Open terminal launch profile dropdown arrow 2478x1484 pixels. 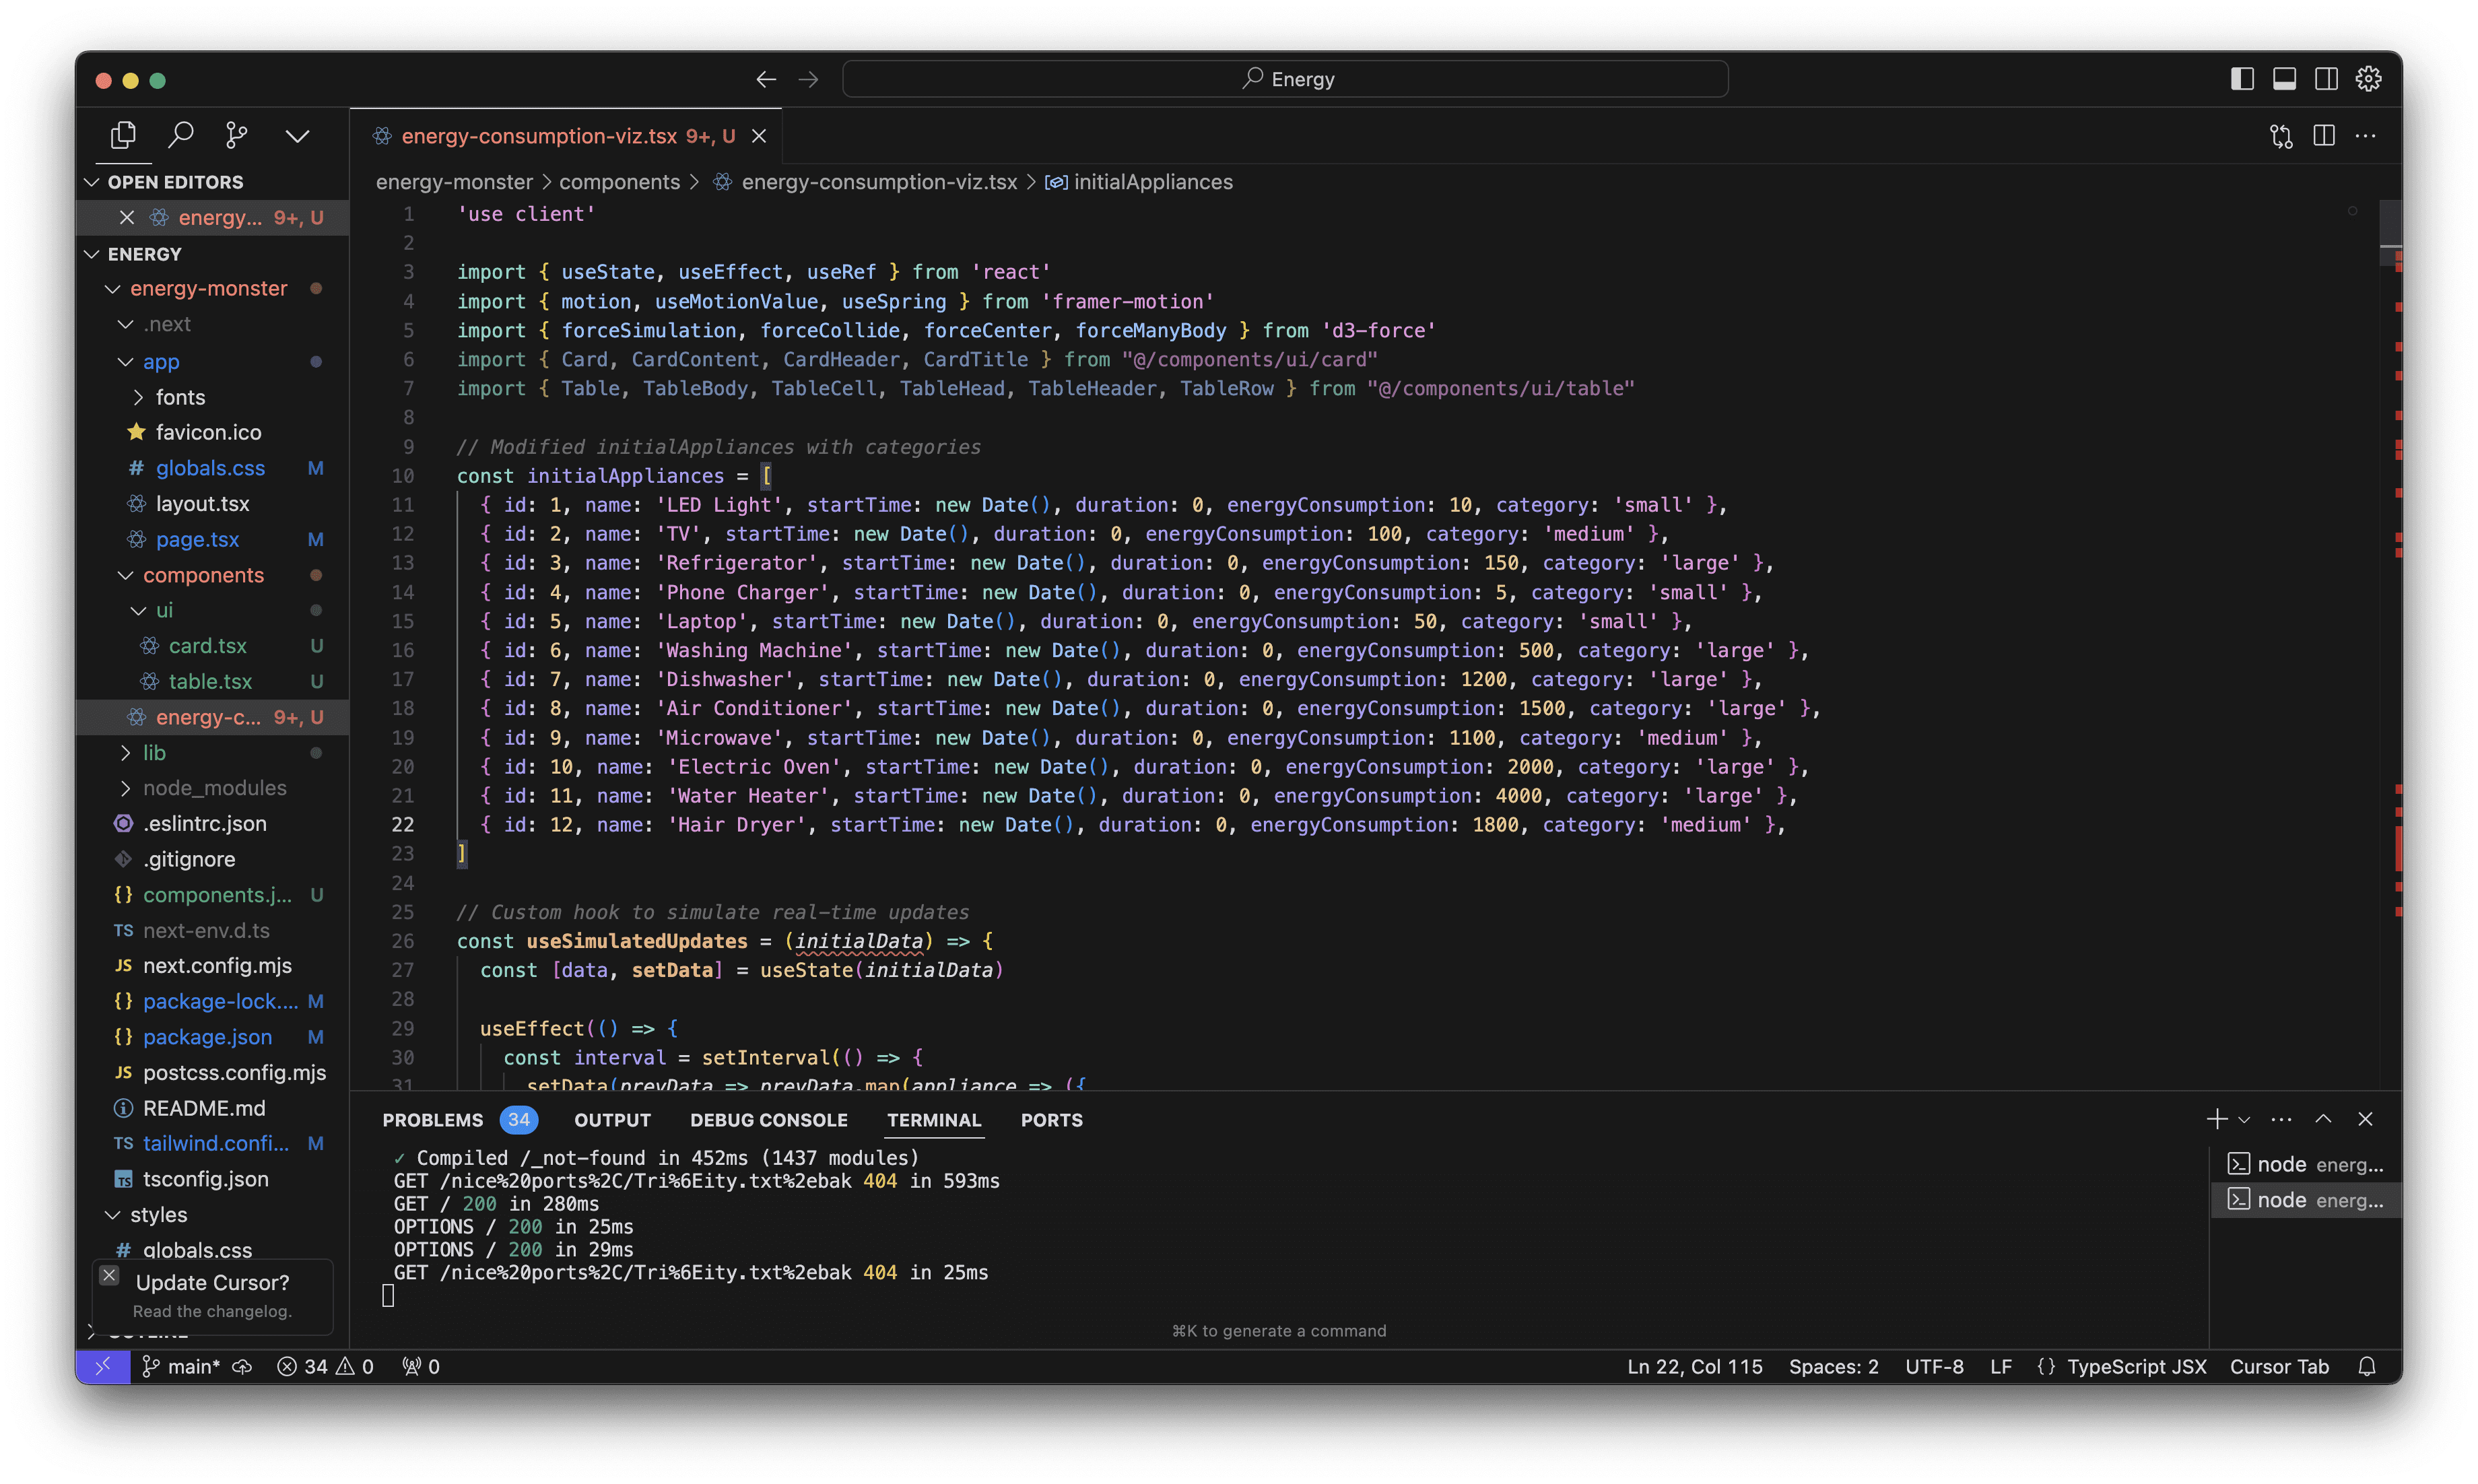[2244, 1120]
